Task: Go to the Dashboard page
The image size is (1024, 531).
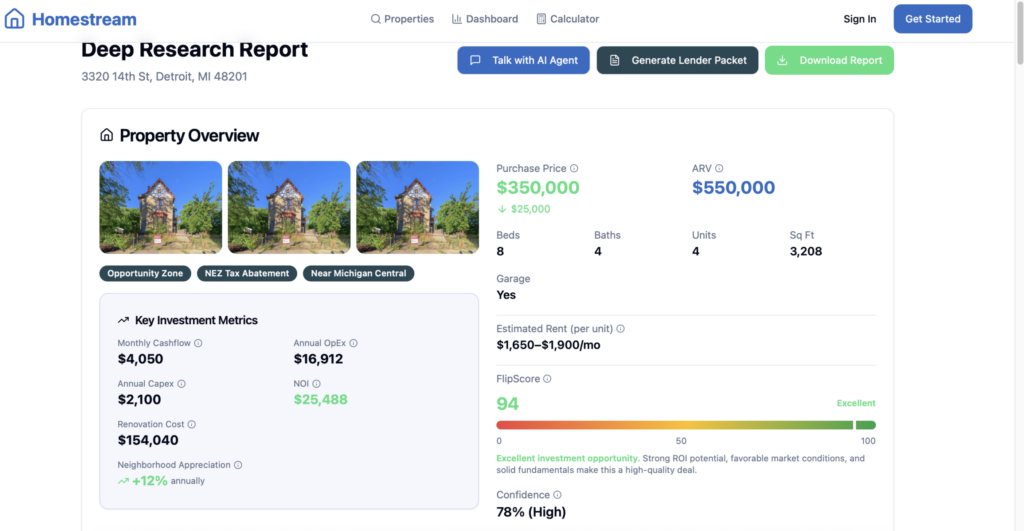Action: pos(485,19)
